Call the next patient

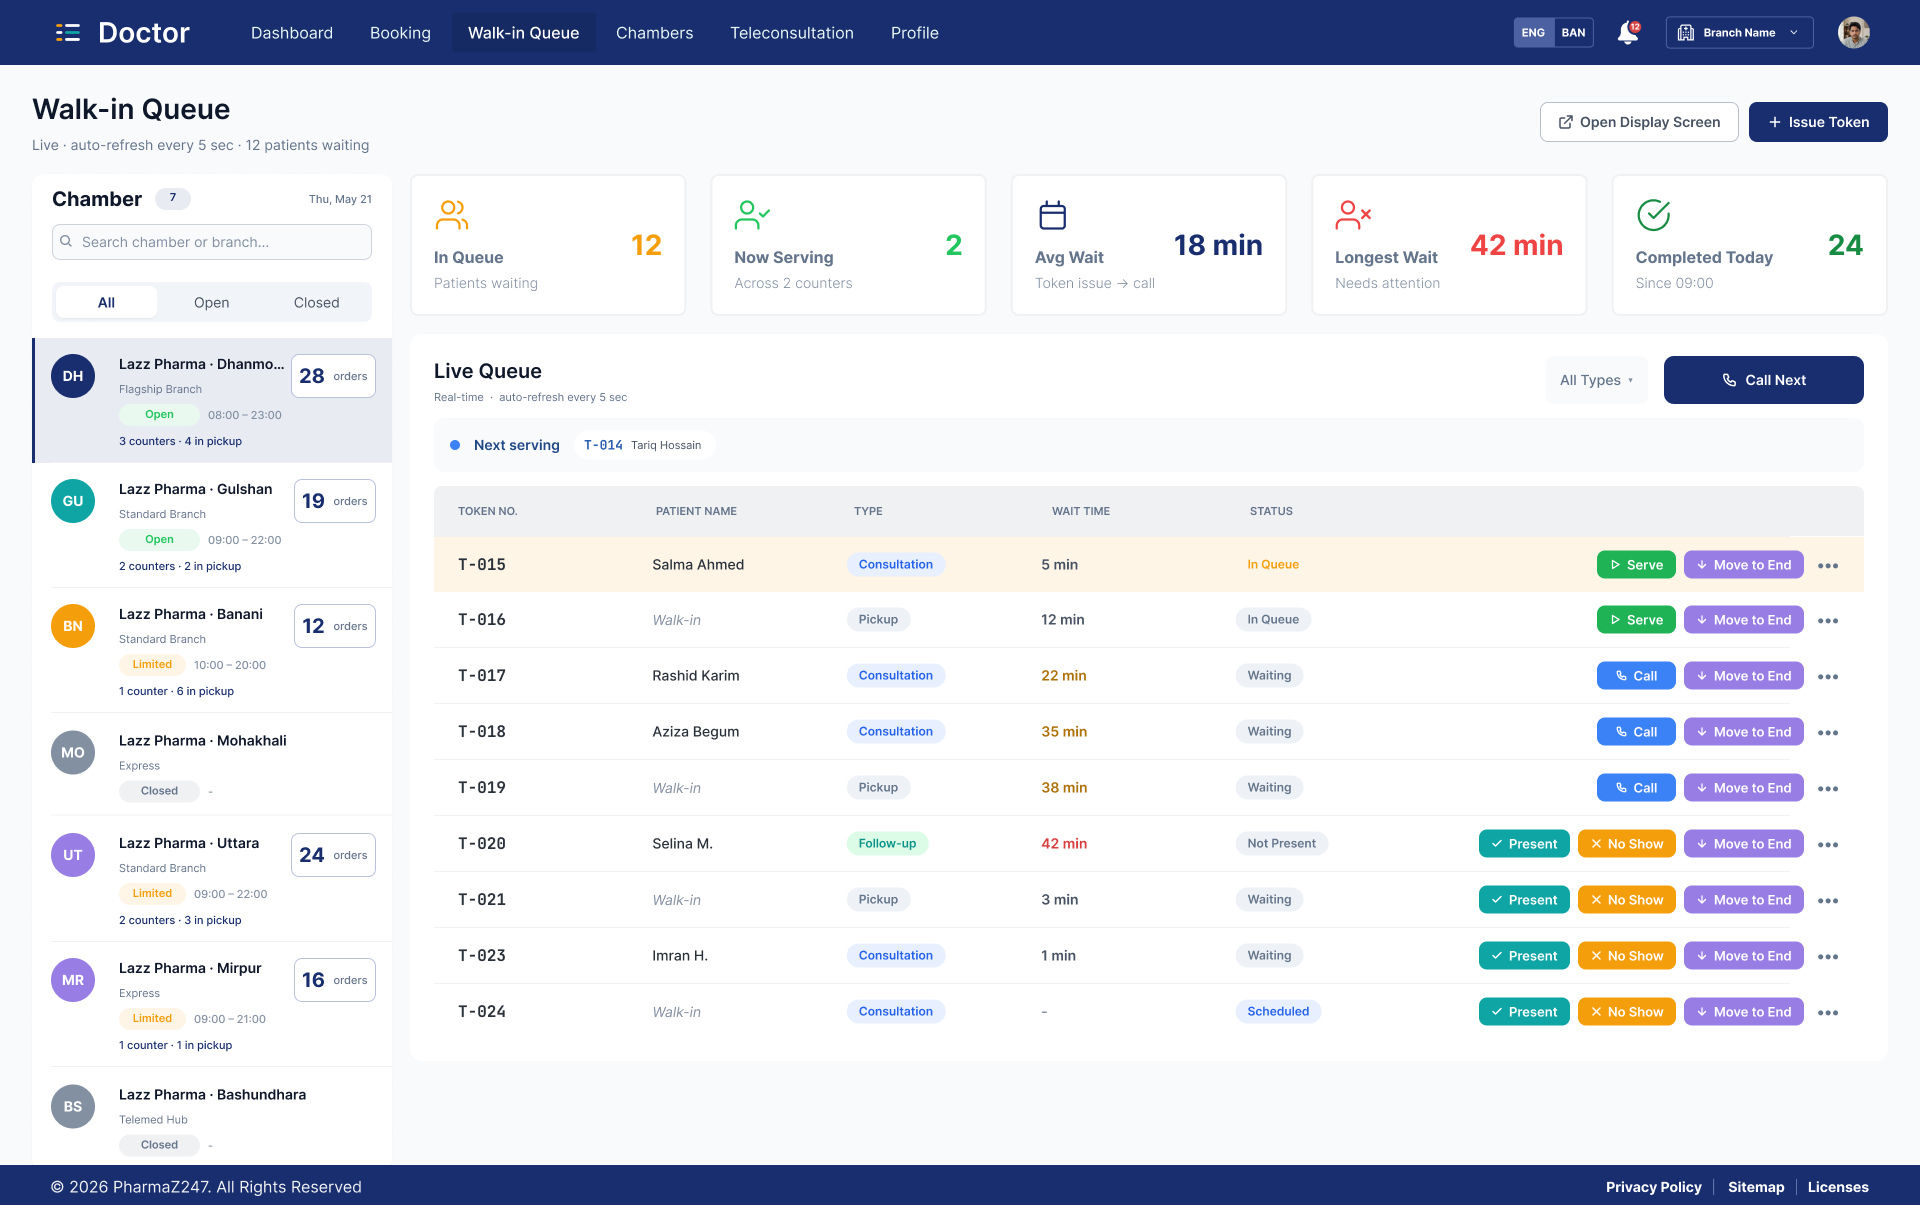pyautogui.click(x=1764, y=380)
